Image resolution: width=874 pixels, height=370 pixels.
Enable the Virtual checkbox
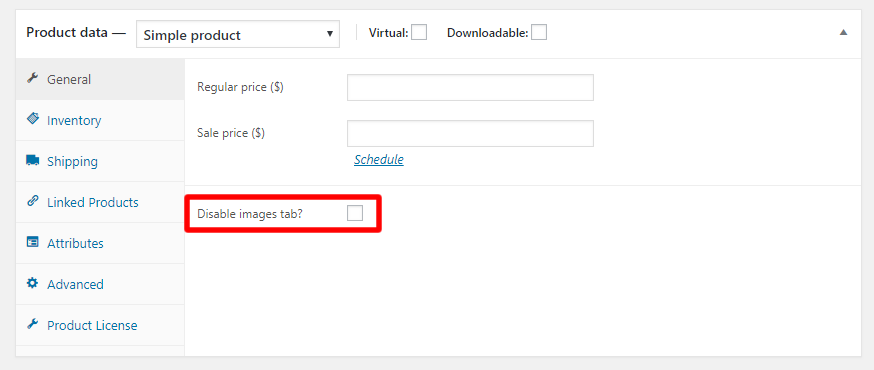coord(419,32)
